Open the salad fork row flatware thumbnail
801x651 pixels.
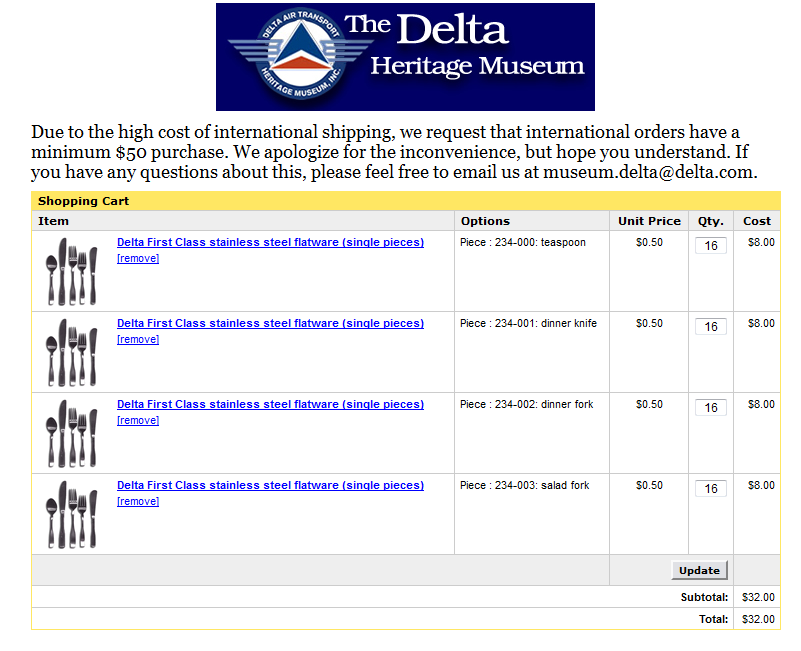click(x=71, y=514)
